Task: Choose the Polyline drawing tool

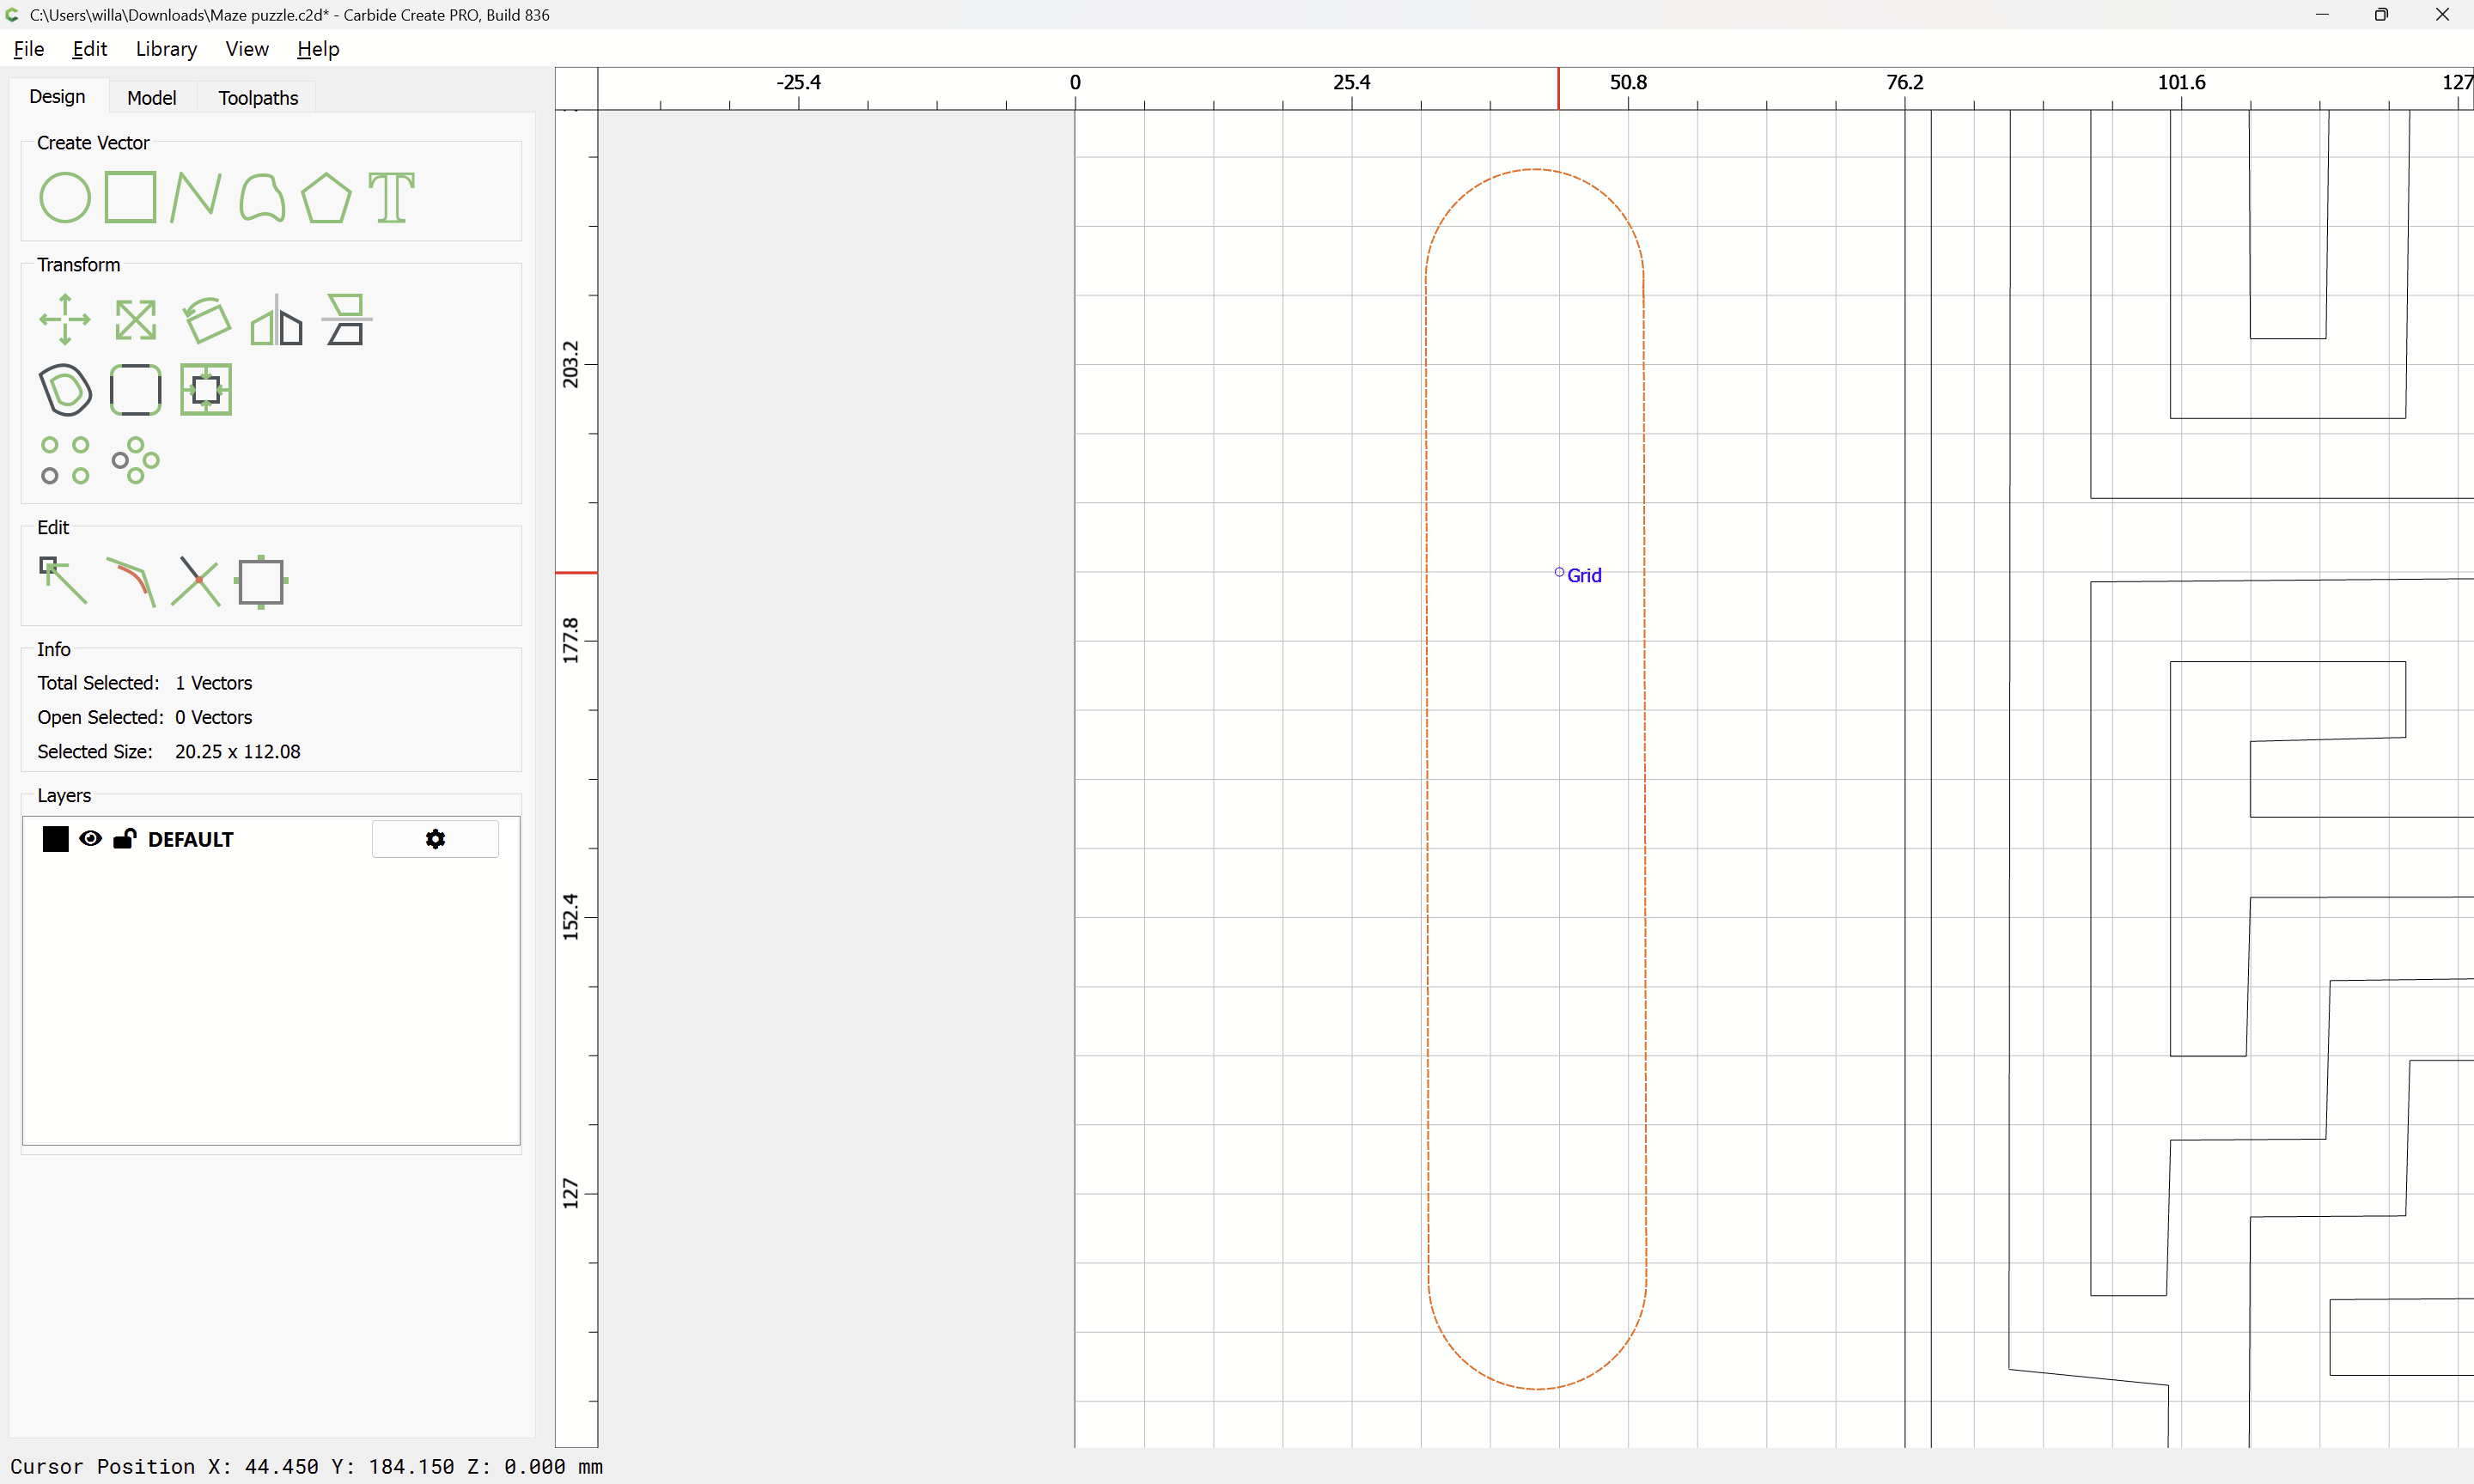Action: [x=195, y=197]
